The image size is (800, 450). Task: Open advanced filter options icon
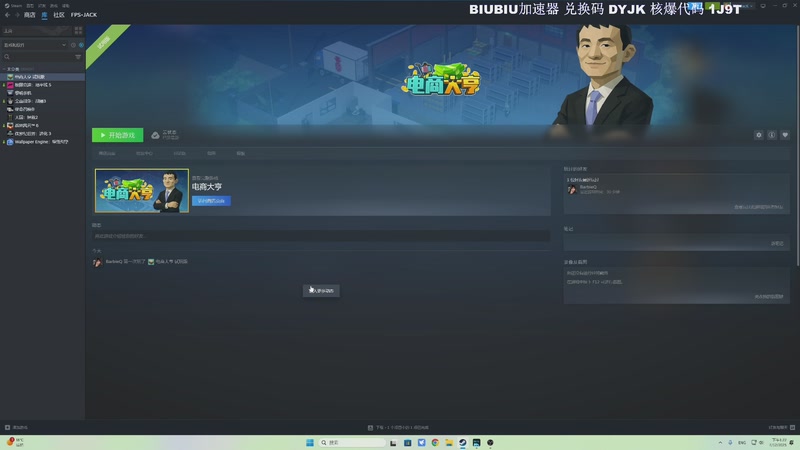coord(78,57)
